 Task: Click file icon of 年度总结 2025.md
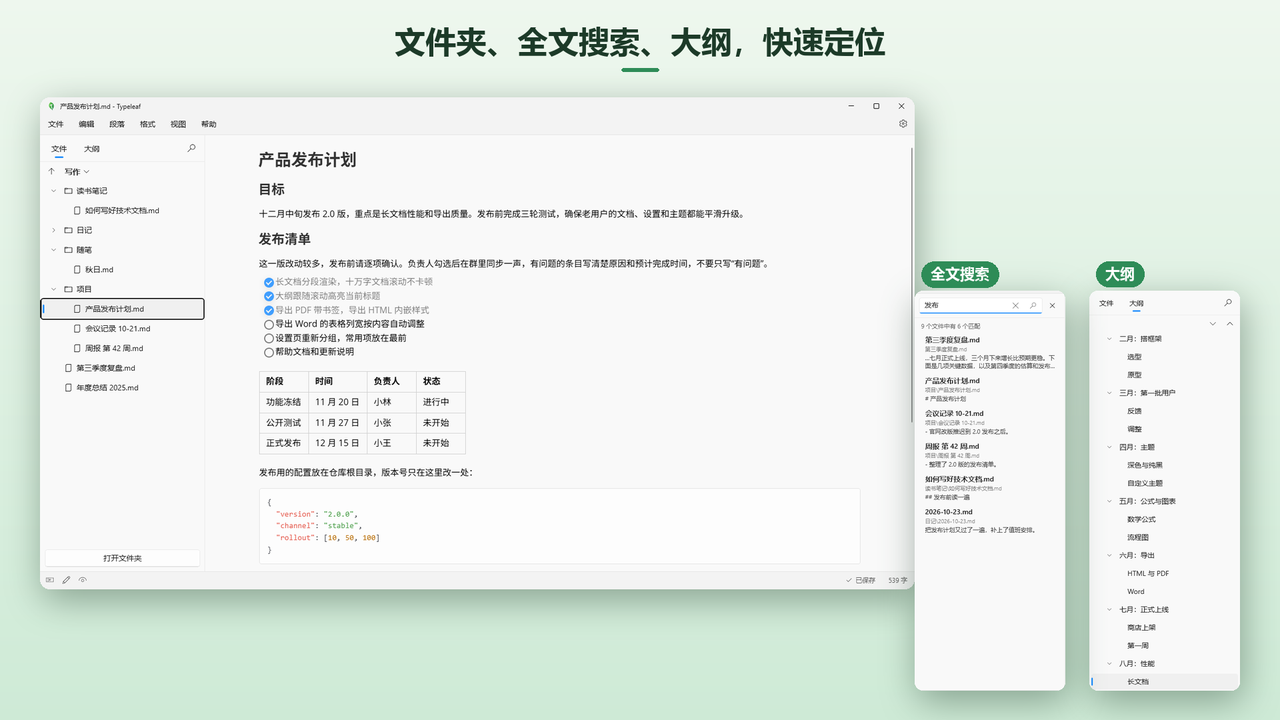point(68,387)
